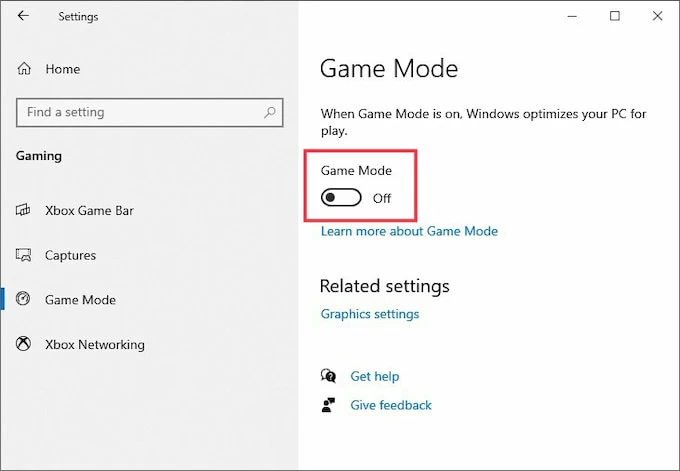The height and width of the screenshot is (471, 680).
Task: Maximize the Settings window
Action: point(615,16)
